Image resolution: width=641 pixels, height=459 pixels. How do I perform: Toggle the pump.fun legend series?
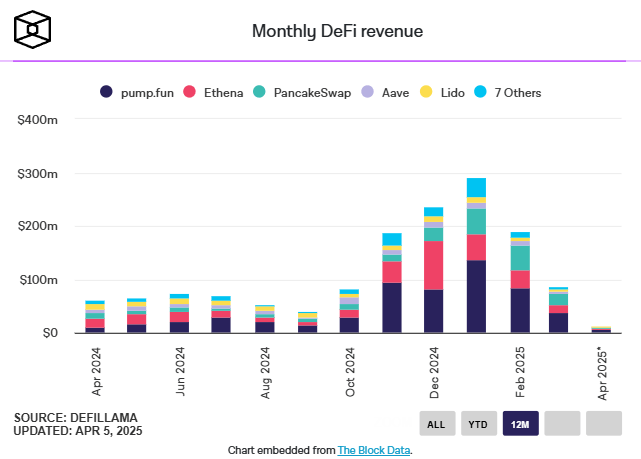pos(137,92)
